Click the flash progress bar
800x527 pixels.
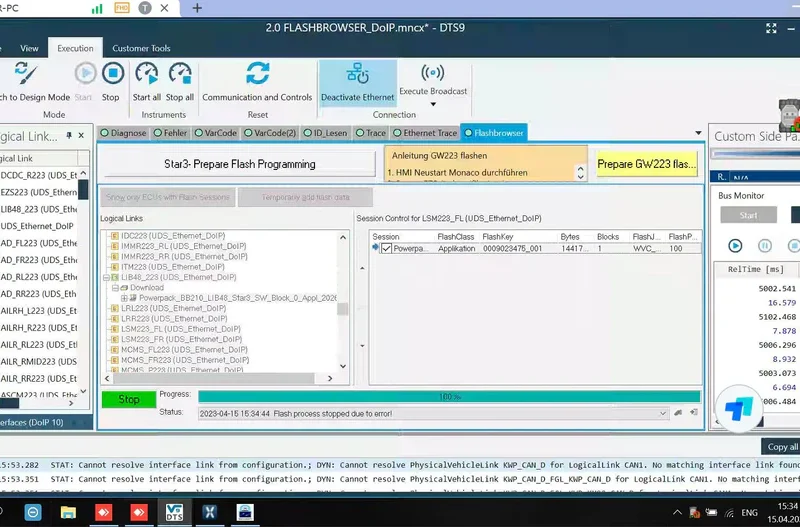(x=434, y=397)
